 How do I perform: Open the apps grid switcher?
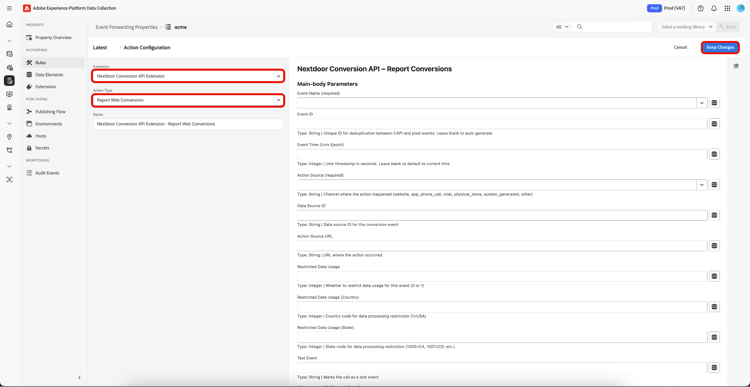tap(728, 8)
